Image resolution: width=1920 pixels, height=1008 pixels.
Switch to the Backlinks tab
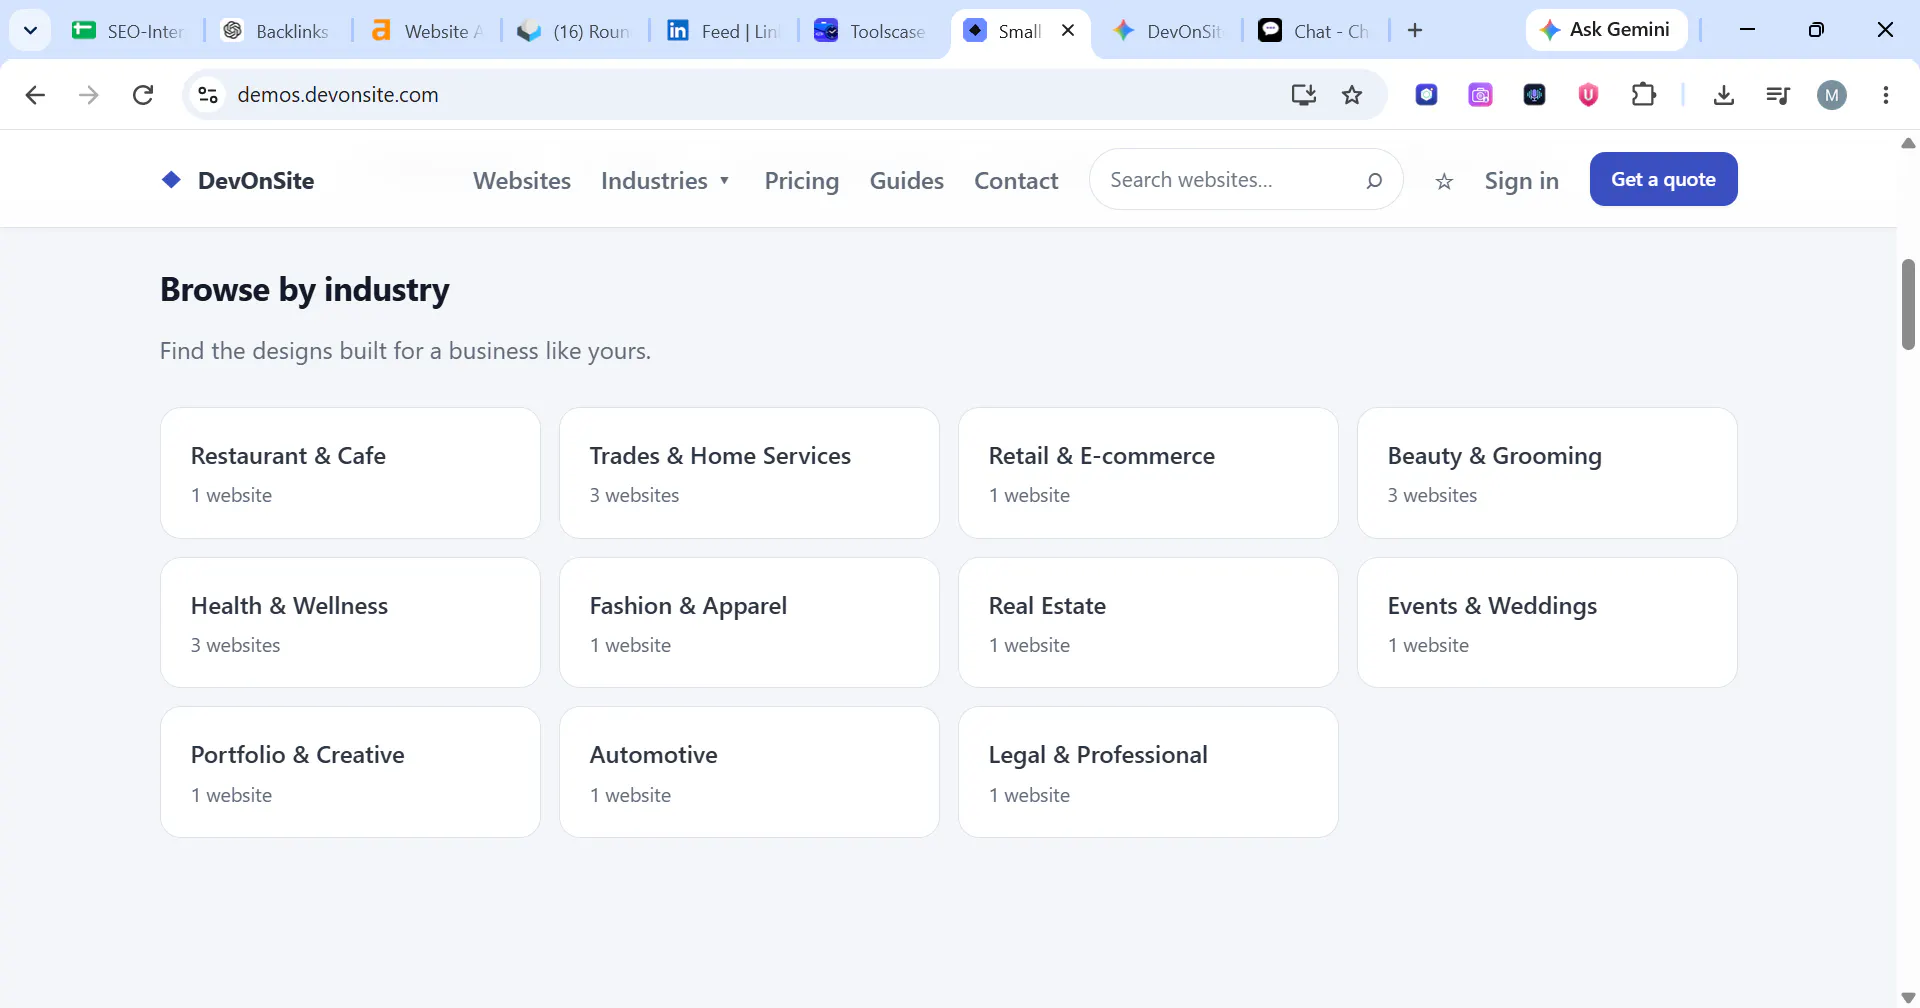pyautogui.click(x=277, y=31)
